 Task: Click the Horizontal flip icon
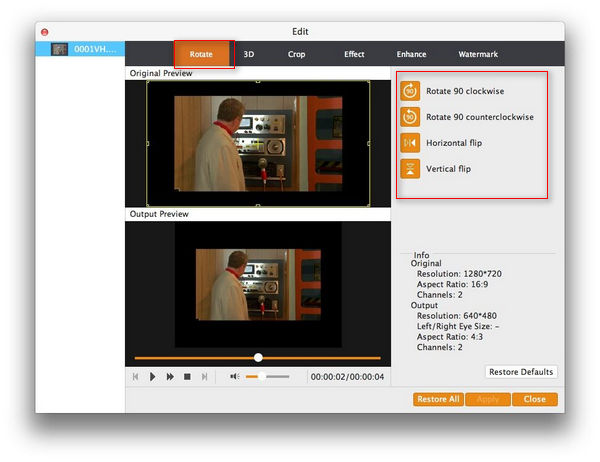[x=410, y=143]
